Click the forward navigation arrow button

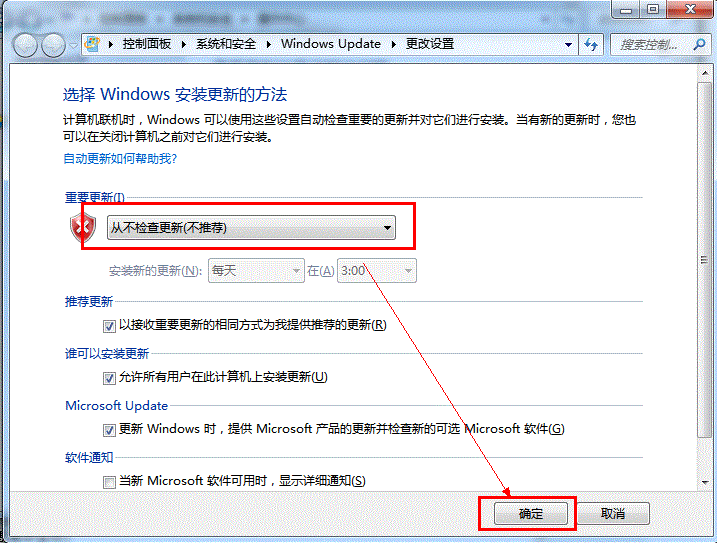pyautogui.click(x=54, y=45)
